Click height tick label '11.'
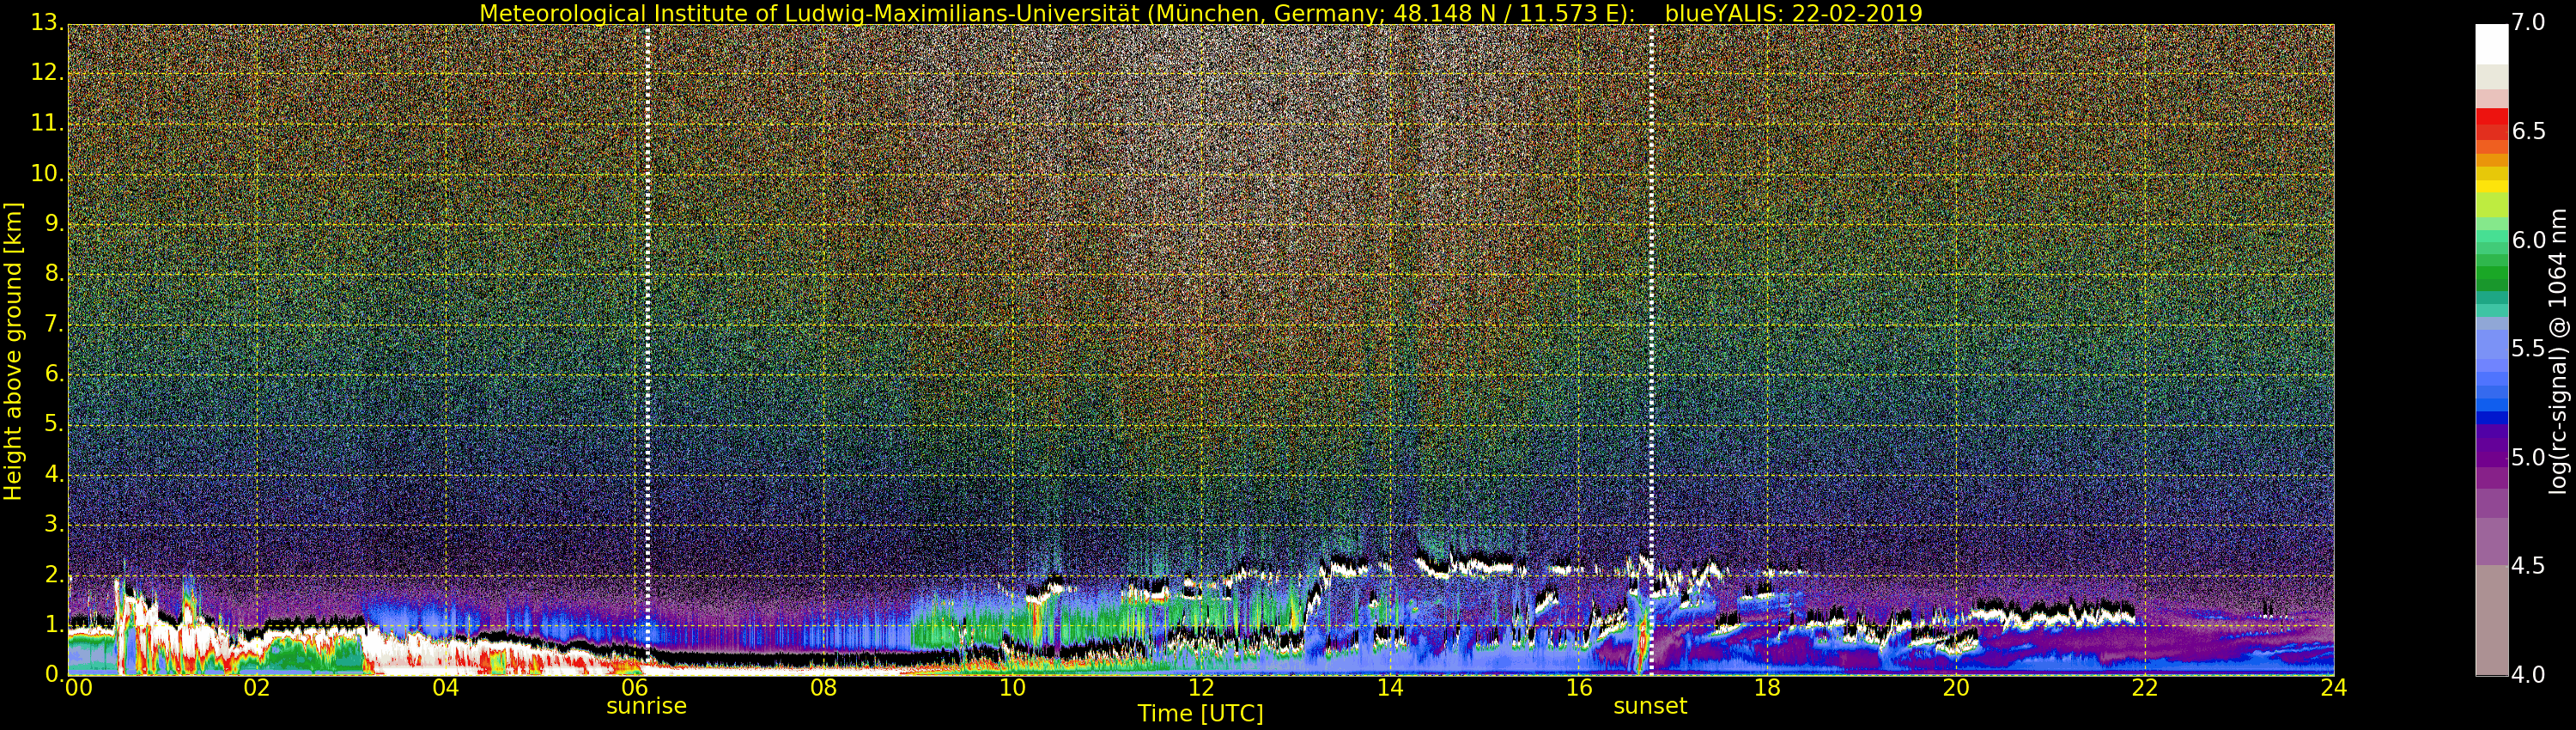This screenshot has width=2576, height=730. (48, 123)
